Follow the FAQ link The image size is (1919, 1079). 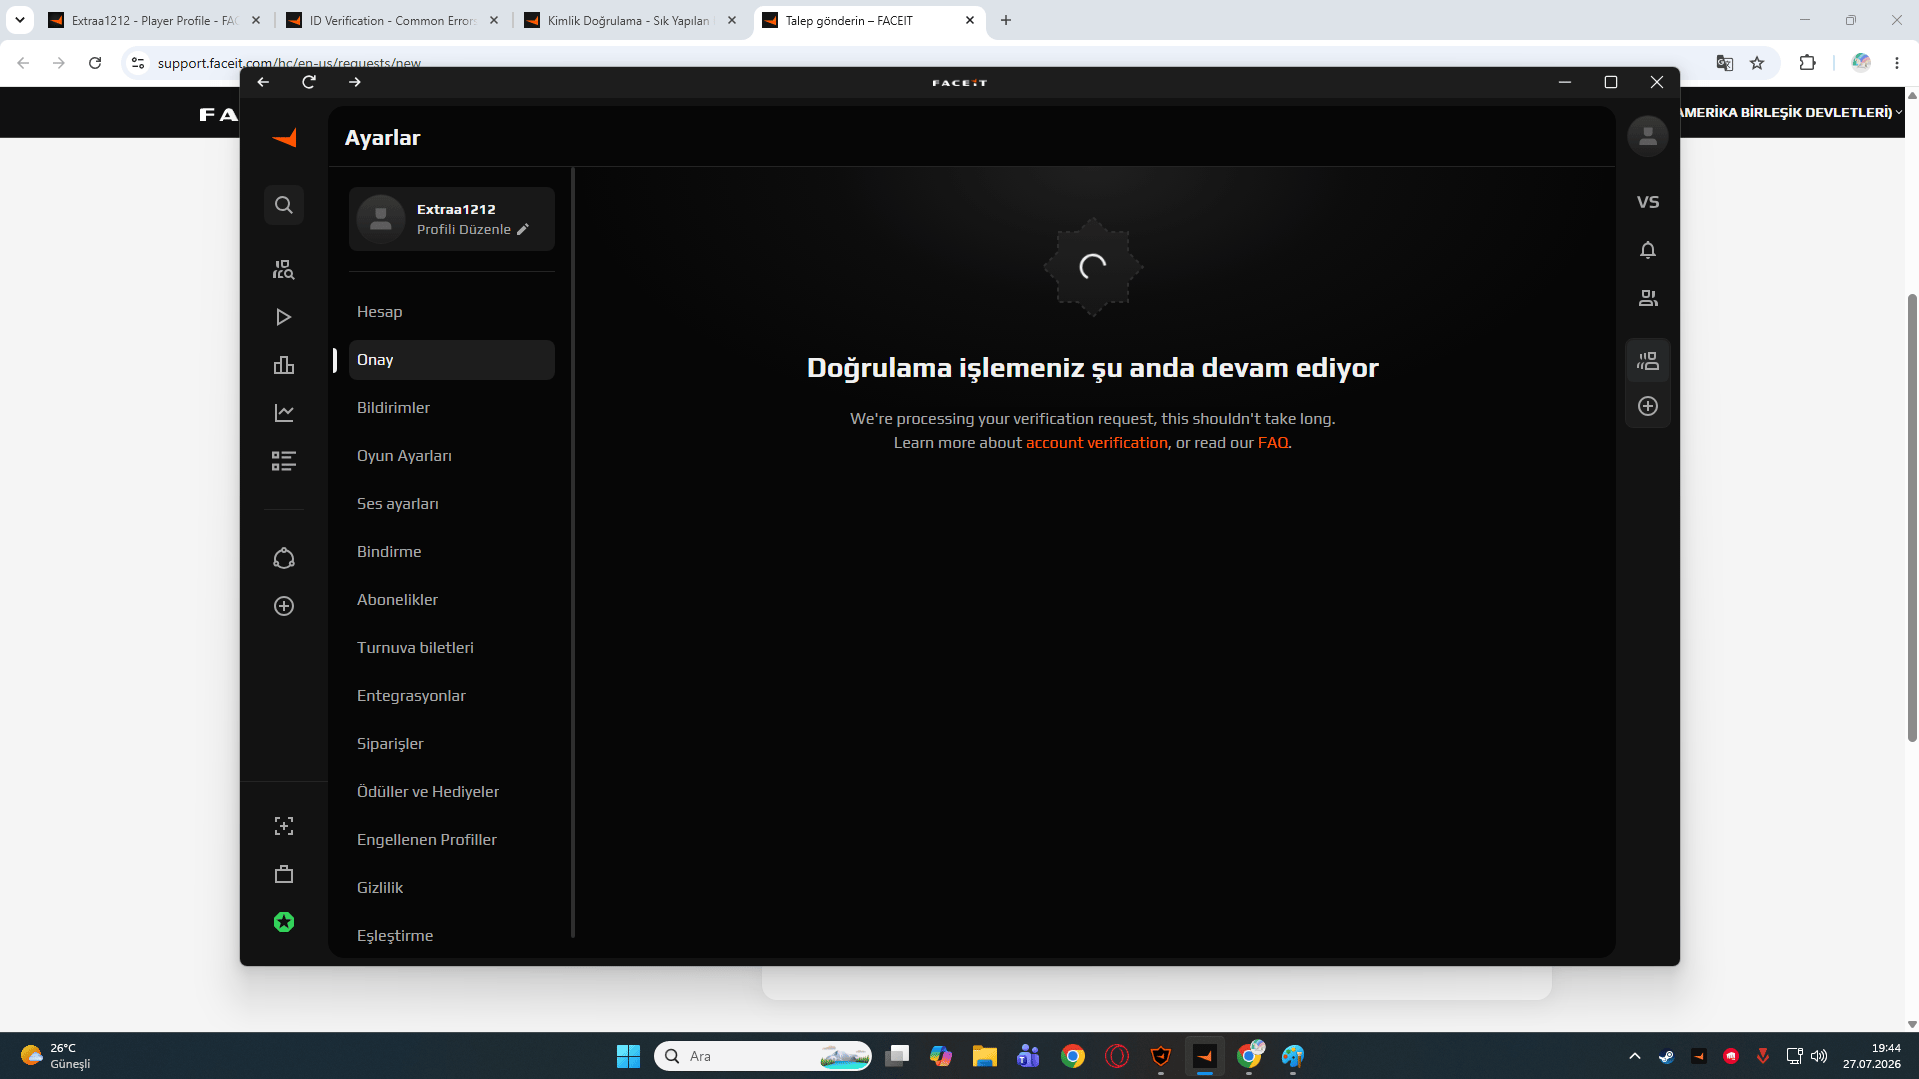point(1273,443)
